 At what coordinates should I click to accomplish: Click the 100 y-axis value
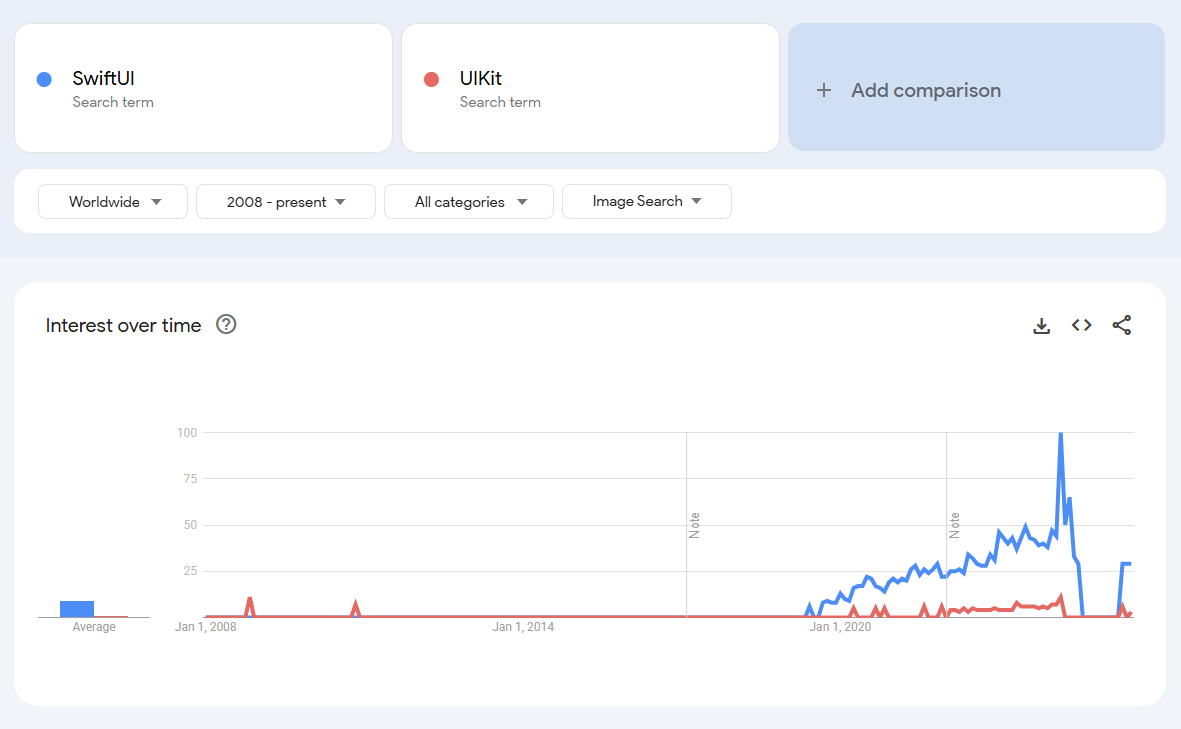(187, 432)
